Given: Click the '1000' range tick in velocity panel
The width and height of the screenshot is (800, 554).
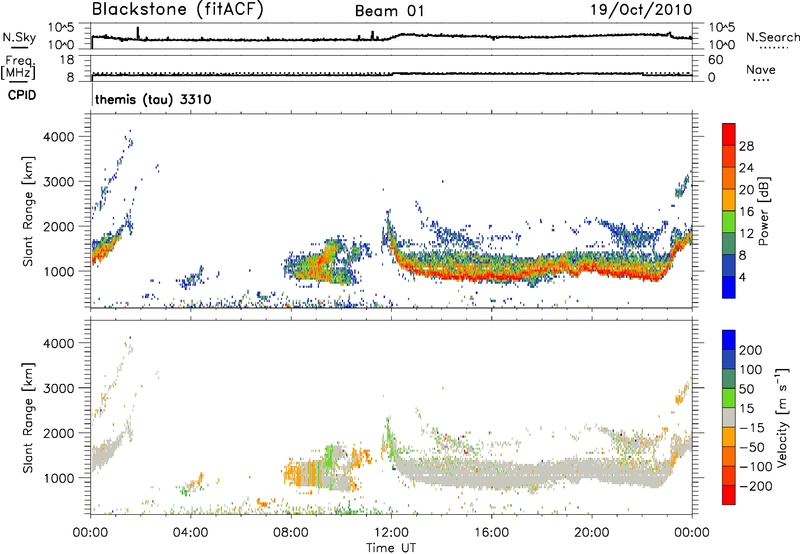Looking at the screenshot, I should [58, 478].
